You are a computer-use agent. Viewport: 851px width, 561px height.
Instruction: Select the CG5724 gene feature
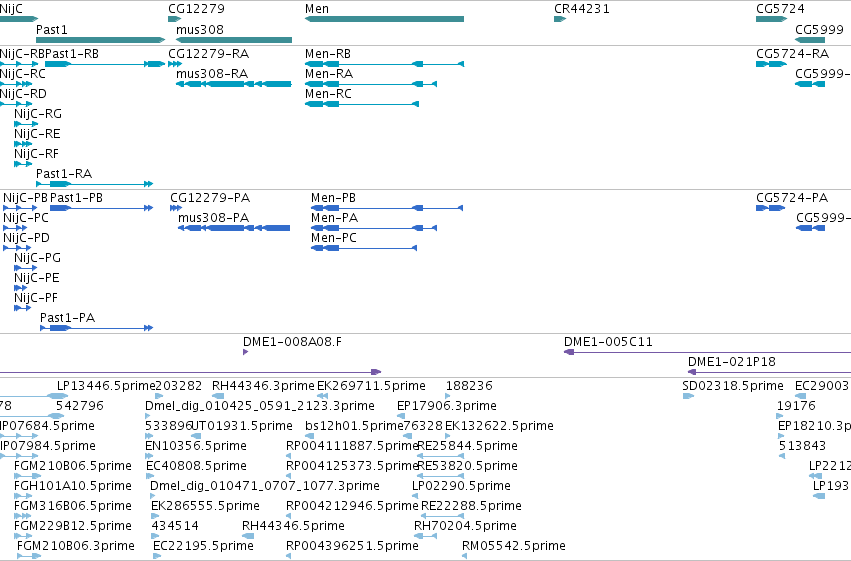771,19
